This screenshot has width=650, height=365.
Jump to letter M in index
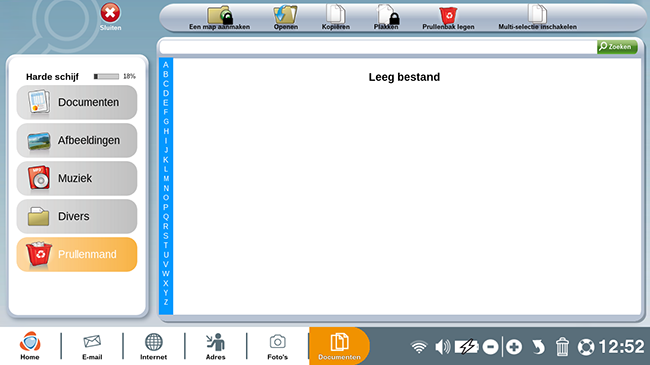click(166, 179)
